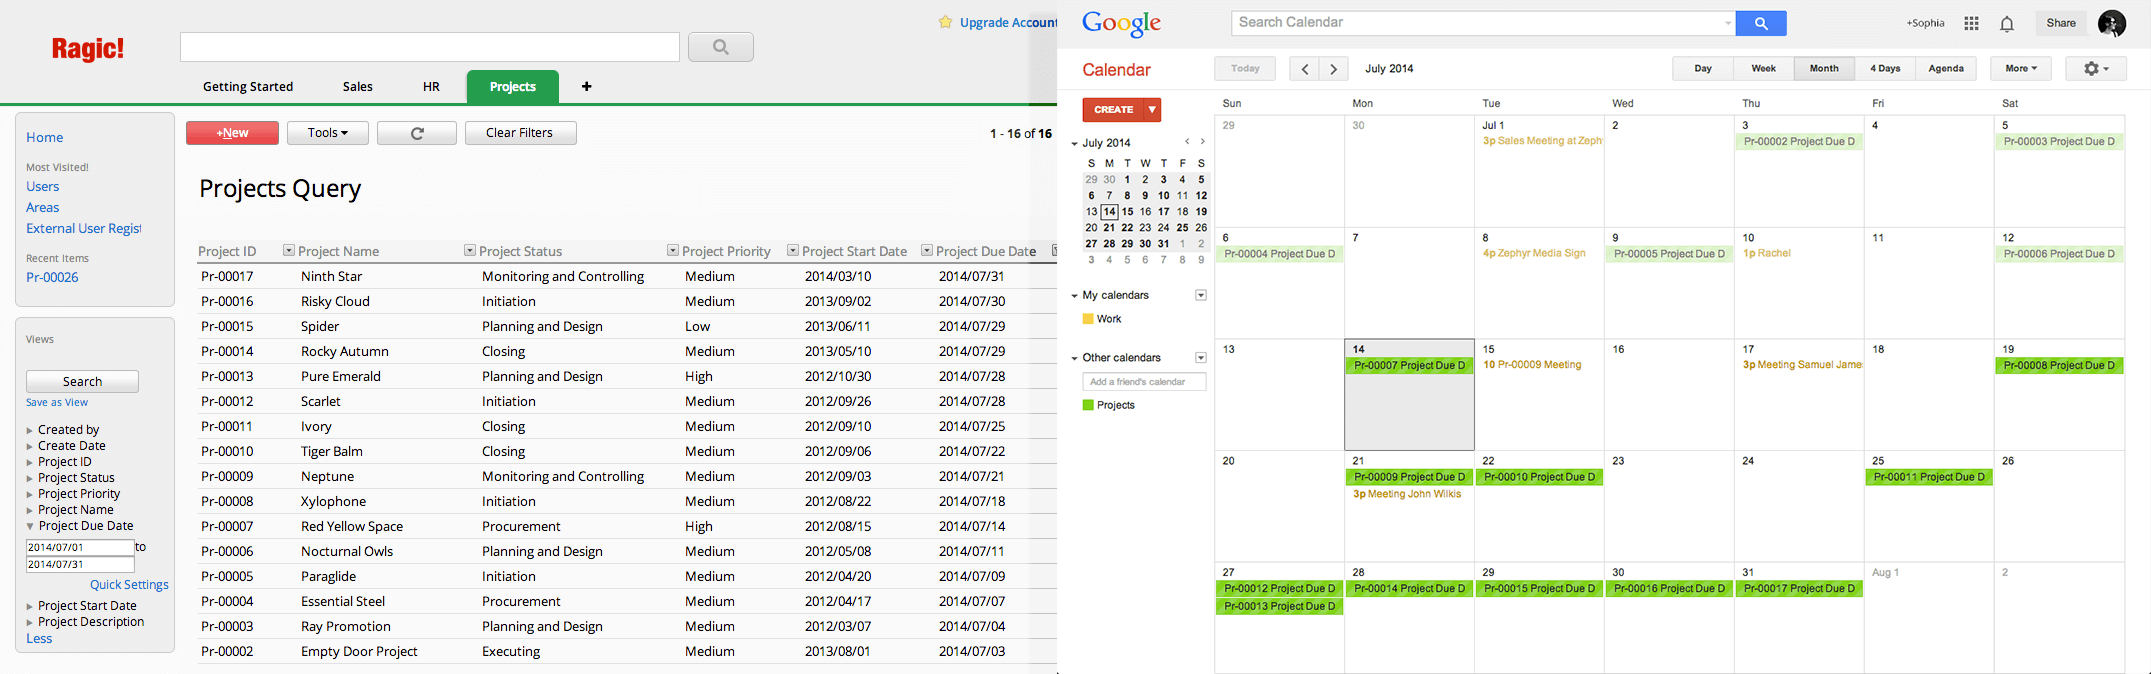Click the Clear Filters button
2151x674 pixels.
tap(519, 133)
